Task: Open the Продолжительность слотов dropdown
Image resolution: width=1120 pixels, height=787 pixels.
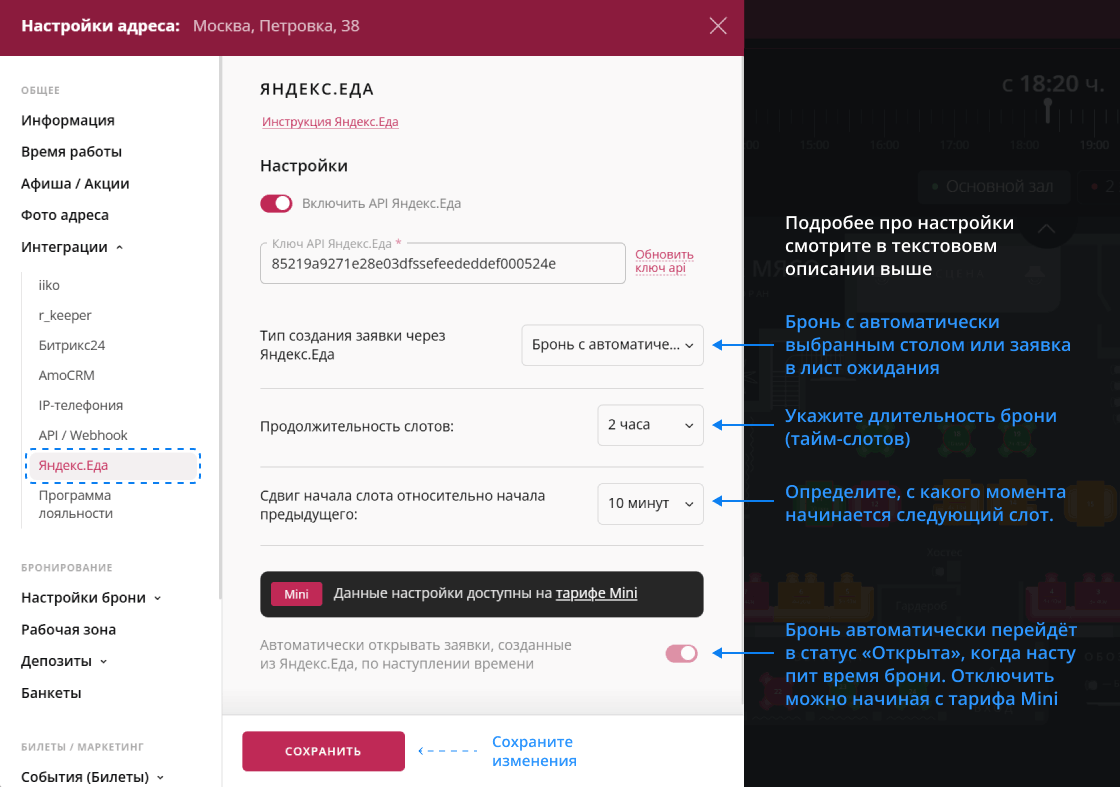Action: [650, 425]
